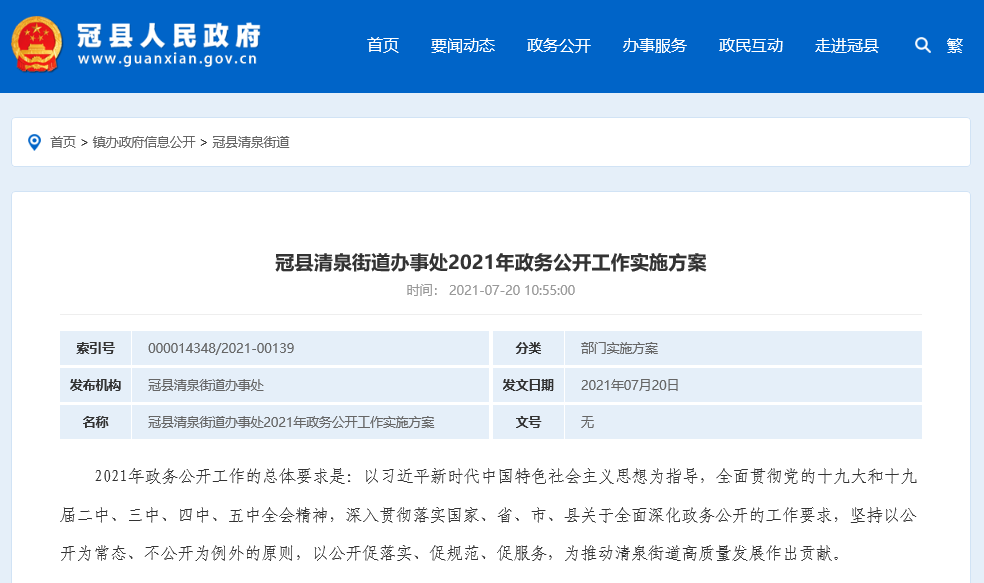Click the breadcrumb location pin icon
Image resolution: width=984 pixels, height=583 pixels.
click(x=35, y=142)
